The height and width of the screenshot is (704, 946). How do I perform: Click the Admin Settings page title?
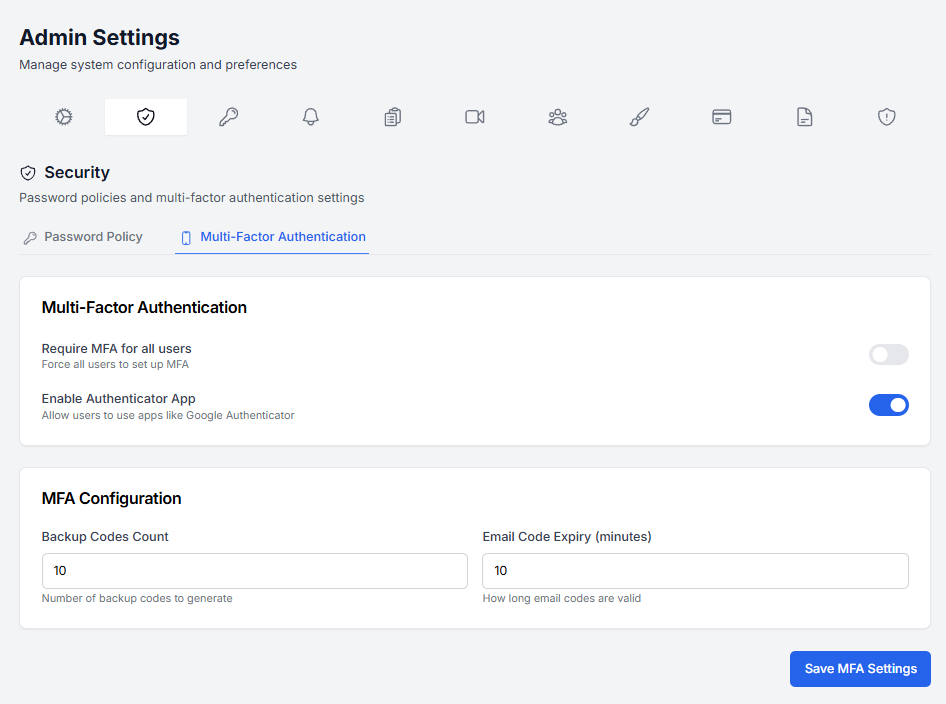tap(100, 37)
